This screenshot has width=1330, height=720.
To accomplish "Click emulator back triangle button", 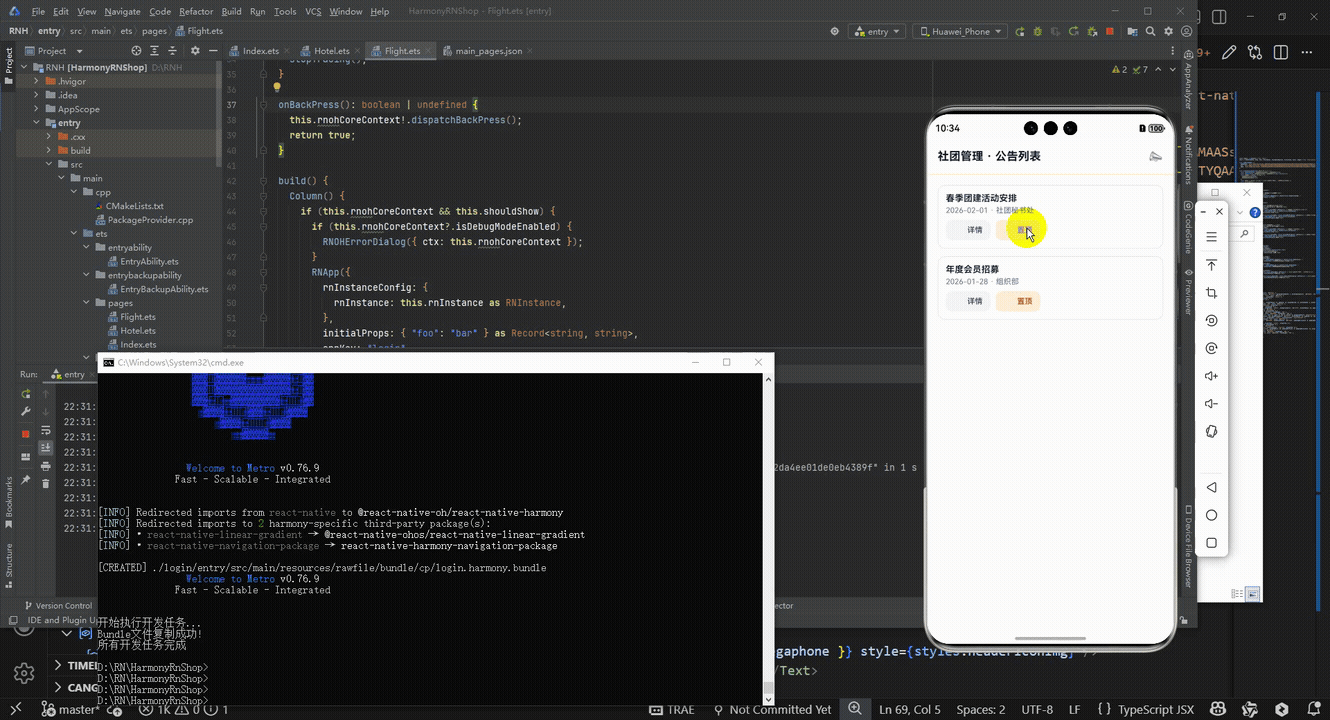I will pyautogui.click(x=1211, y=487).
